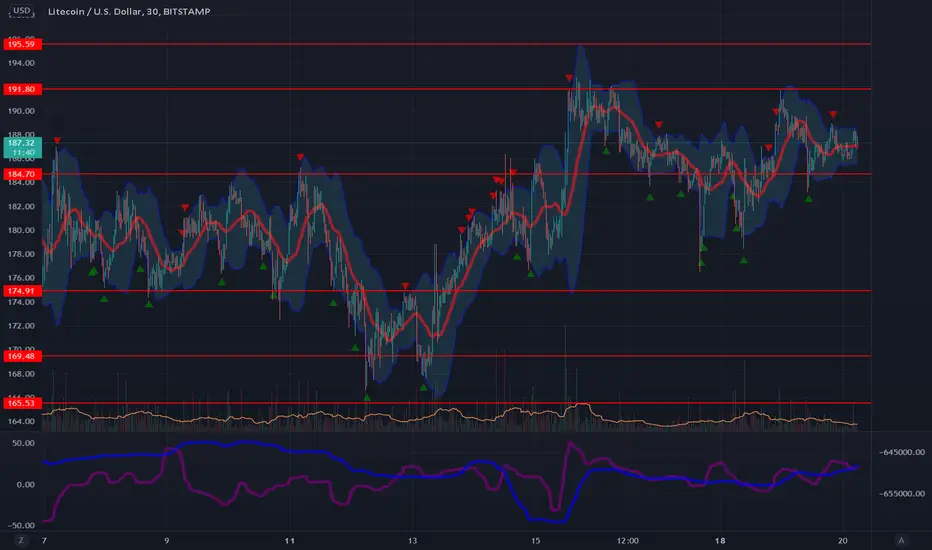
Task: Select the 169.48 red price level label
Action: (x=22, y=356)
